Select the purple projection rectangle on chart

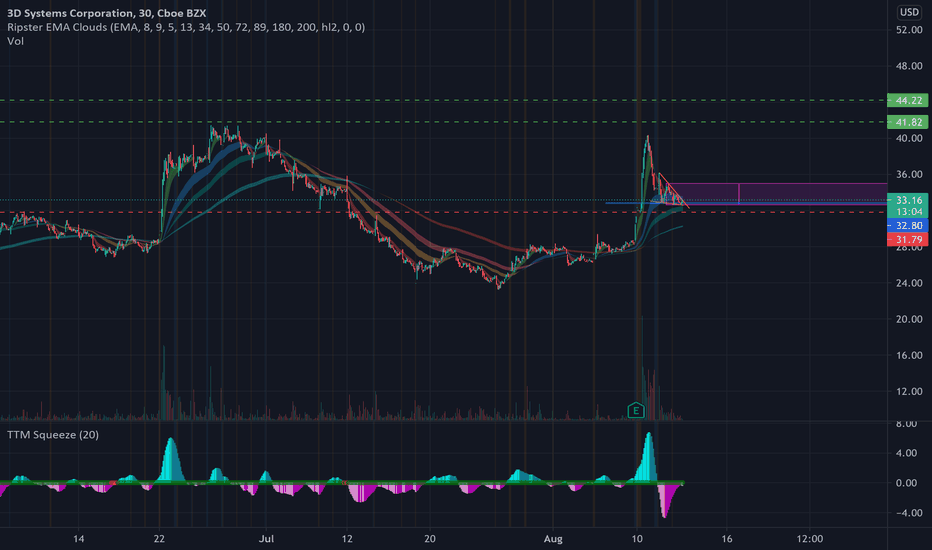[779, 194]
